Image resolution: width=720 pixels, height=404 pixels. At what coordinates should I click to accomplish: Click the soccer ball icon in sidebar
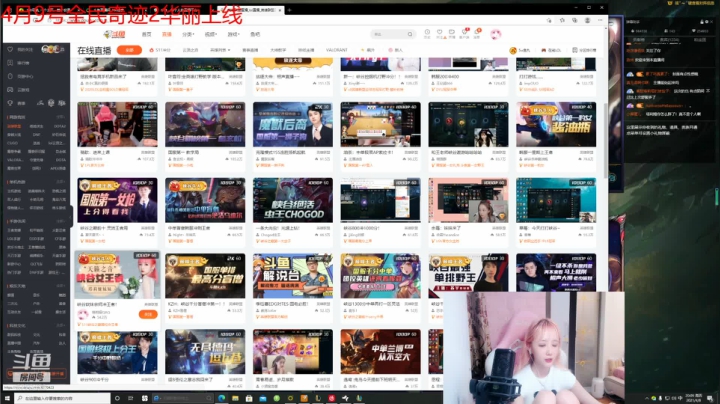(x=51, y=103)
